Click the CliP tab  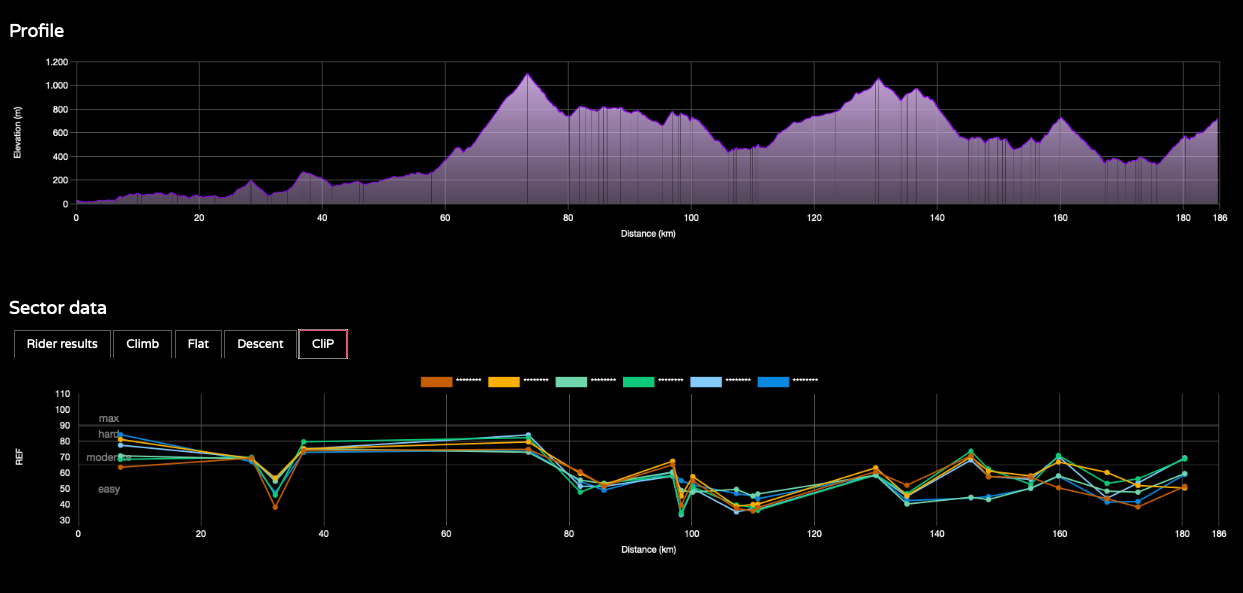coord(323,344)
